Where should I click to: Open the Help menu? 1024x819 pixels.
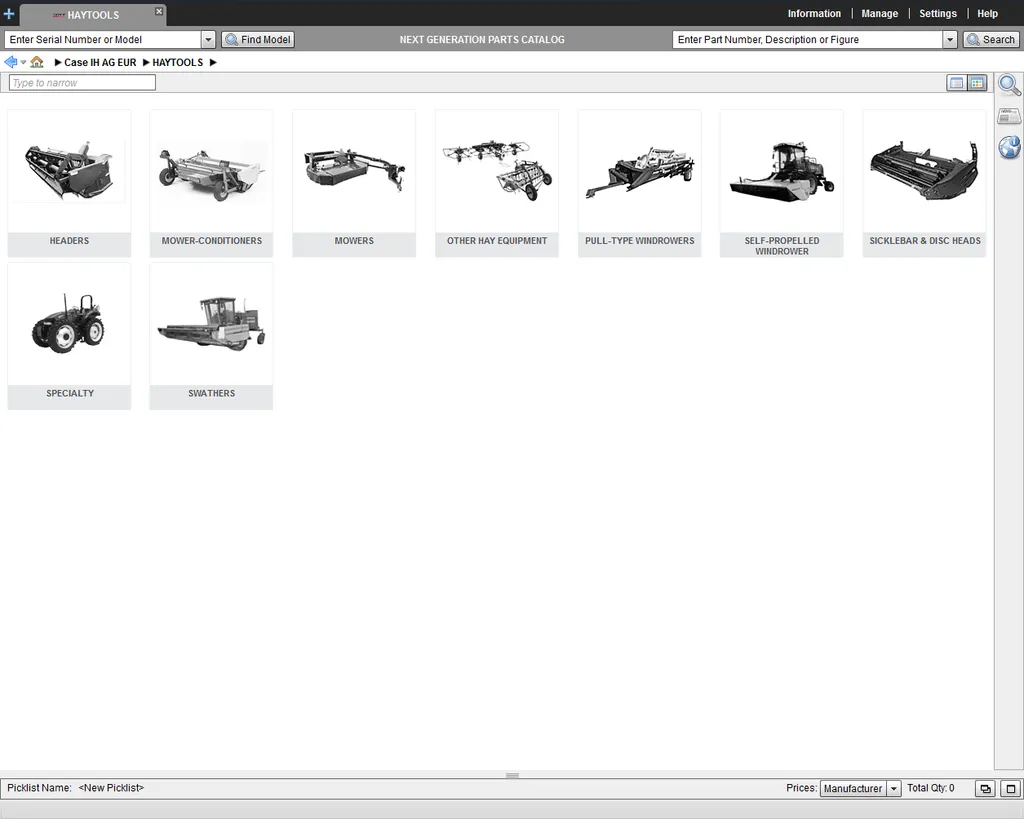(x=987, y=13)
